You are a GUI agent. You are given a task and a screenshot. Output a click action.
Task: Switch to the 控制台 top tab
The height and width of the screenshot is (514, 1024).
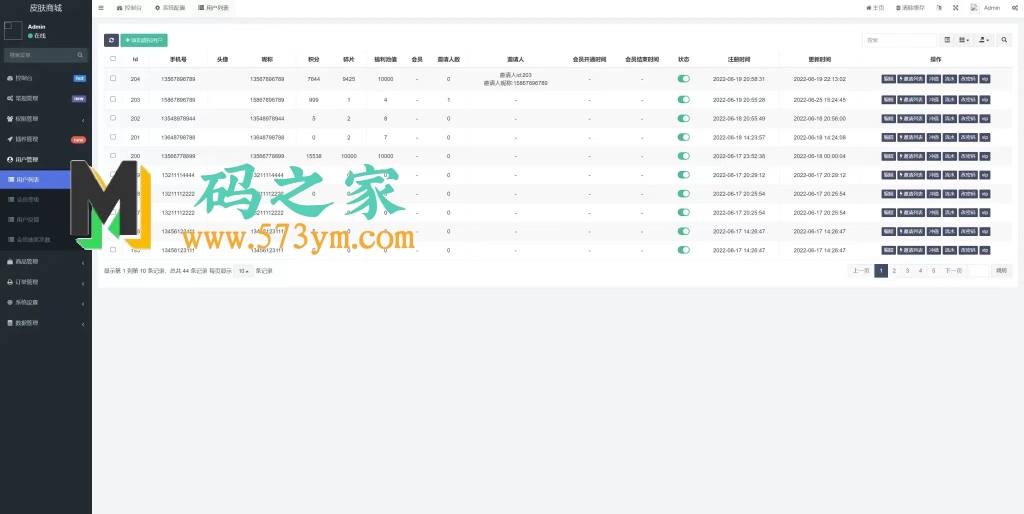(x=129, y=8)
